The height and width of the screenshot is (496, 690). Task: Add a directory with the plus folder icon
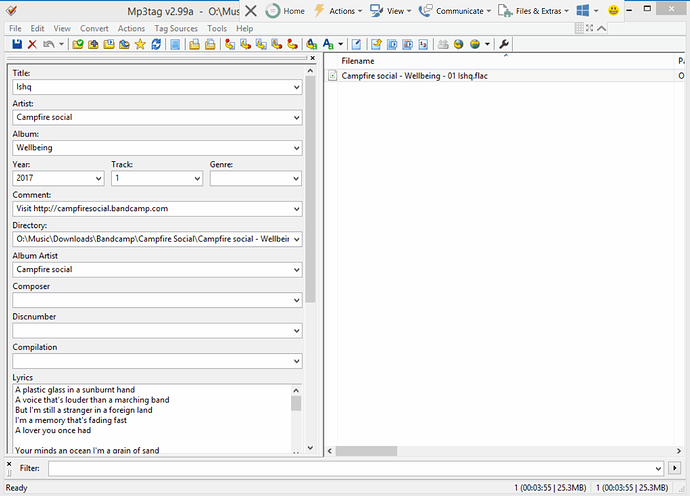(93, 44)
